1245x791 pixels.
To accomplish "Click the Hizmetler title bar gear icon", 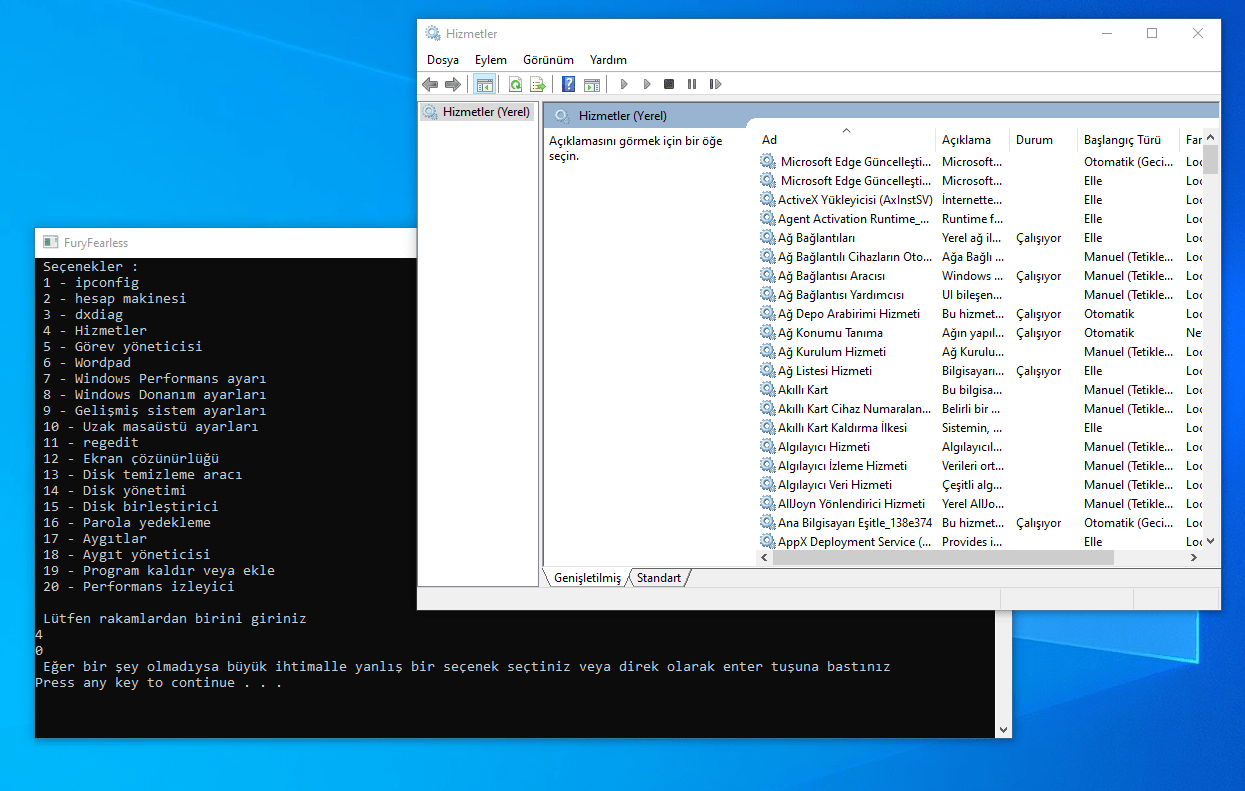I will [433, 33].
